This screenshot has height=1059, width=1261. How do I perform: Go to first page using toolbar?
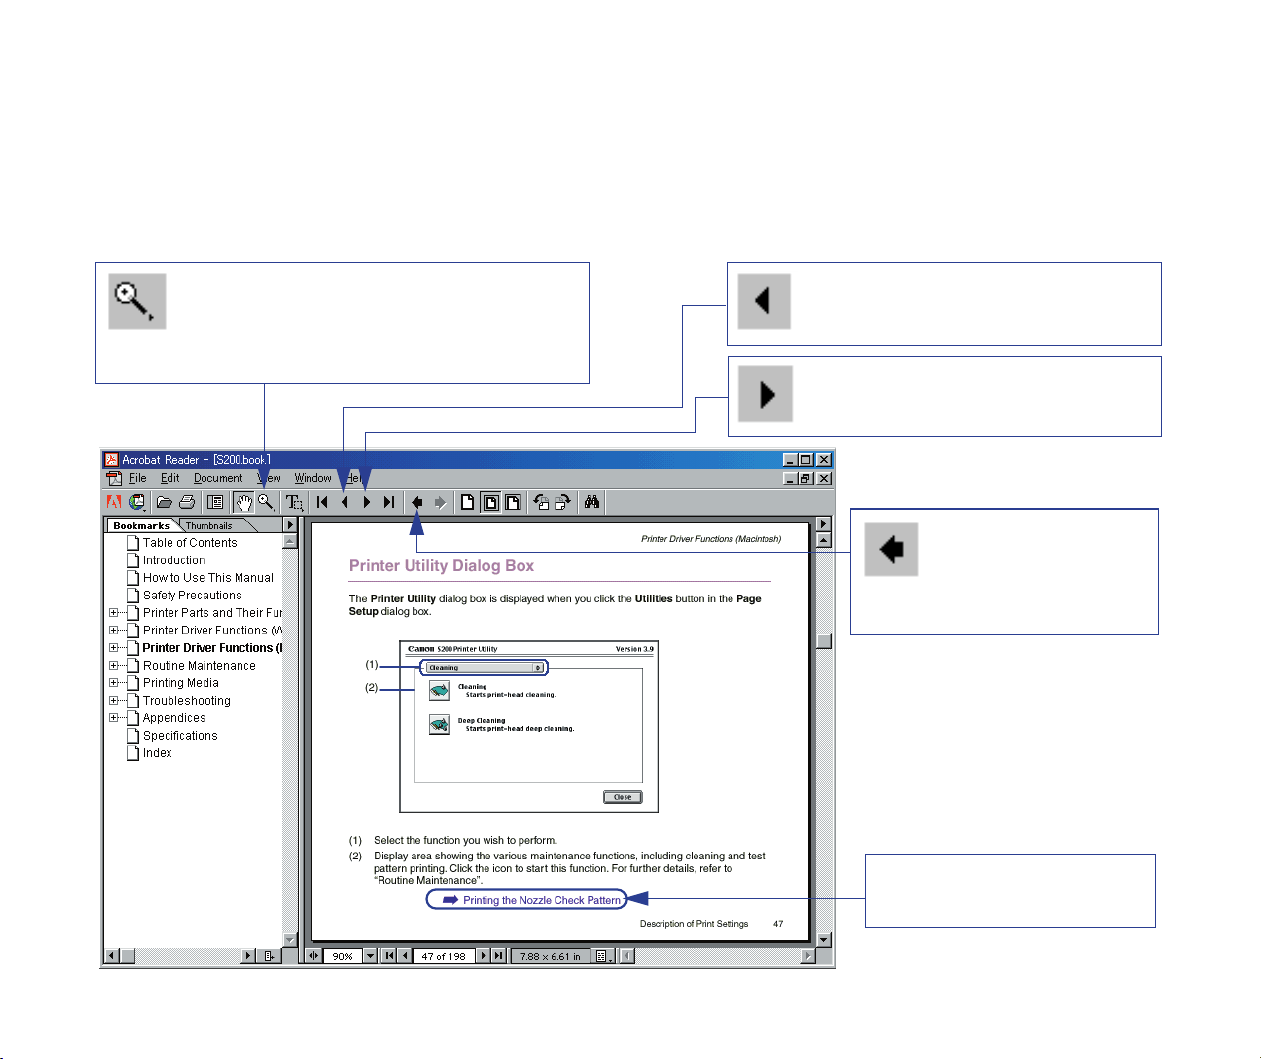322,502
